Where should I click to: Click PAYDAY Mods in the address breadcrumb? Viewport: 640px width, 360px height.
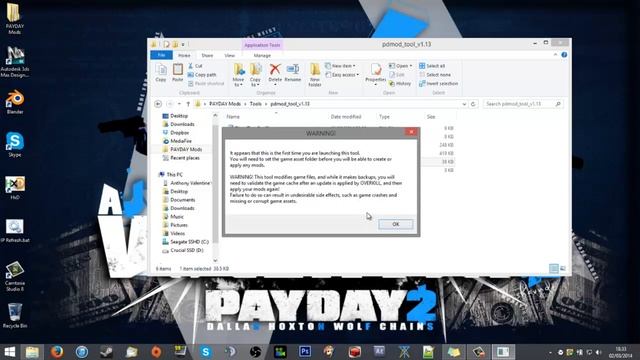(224, 104)
